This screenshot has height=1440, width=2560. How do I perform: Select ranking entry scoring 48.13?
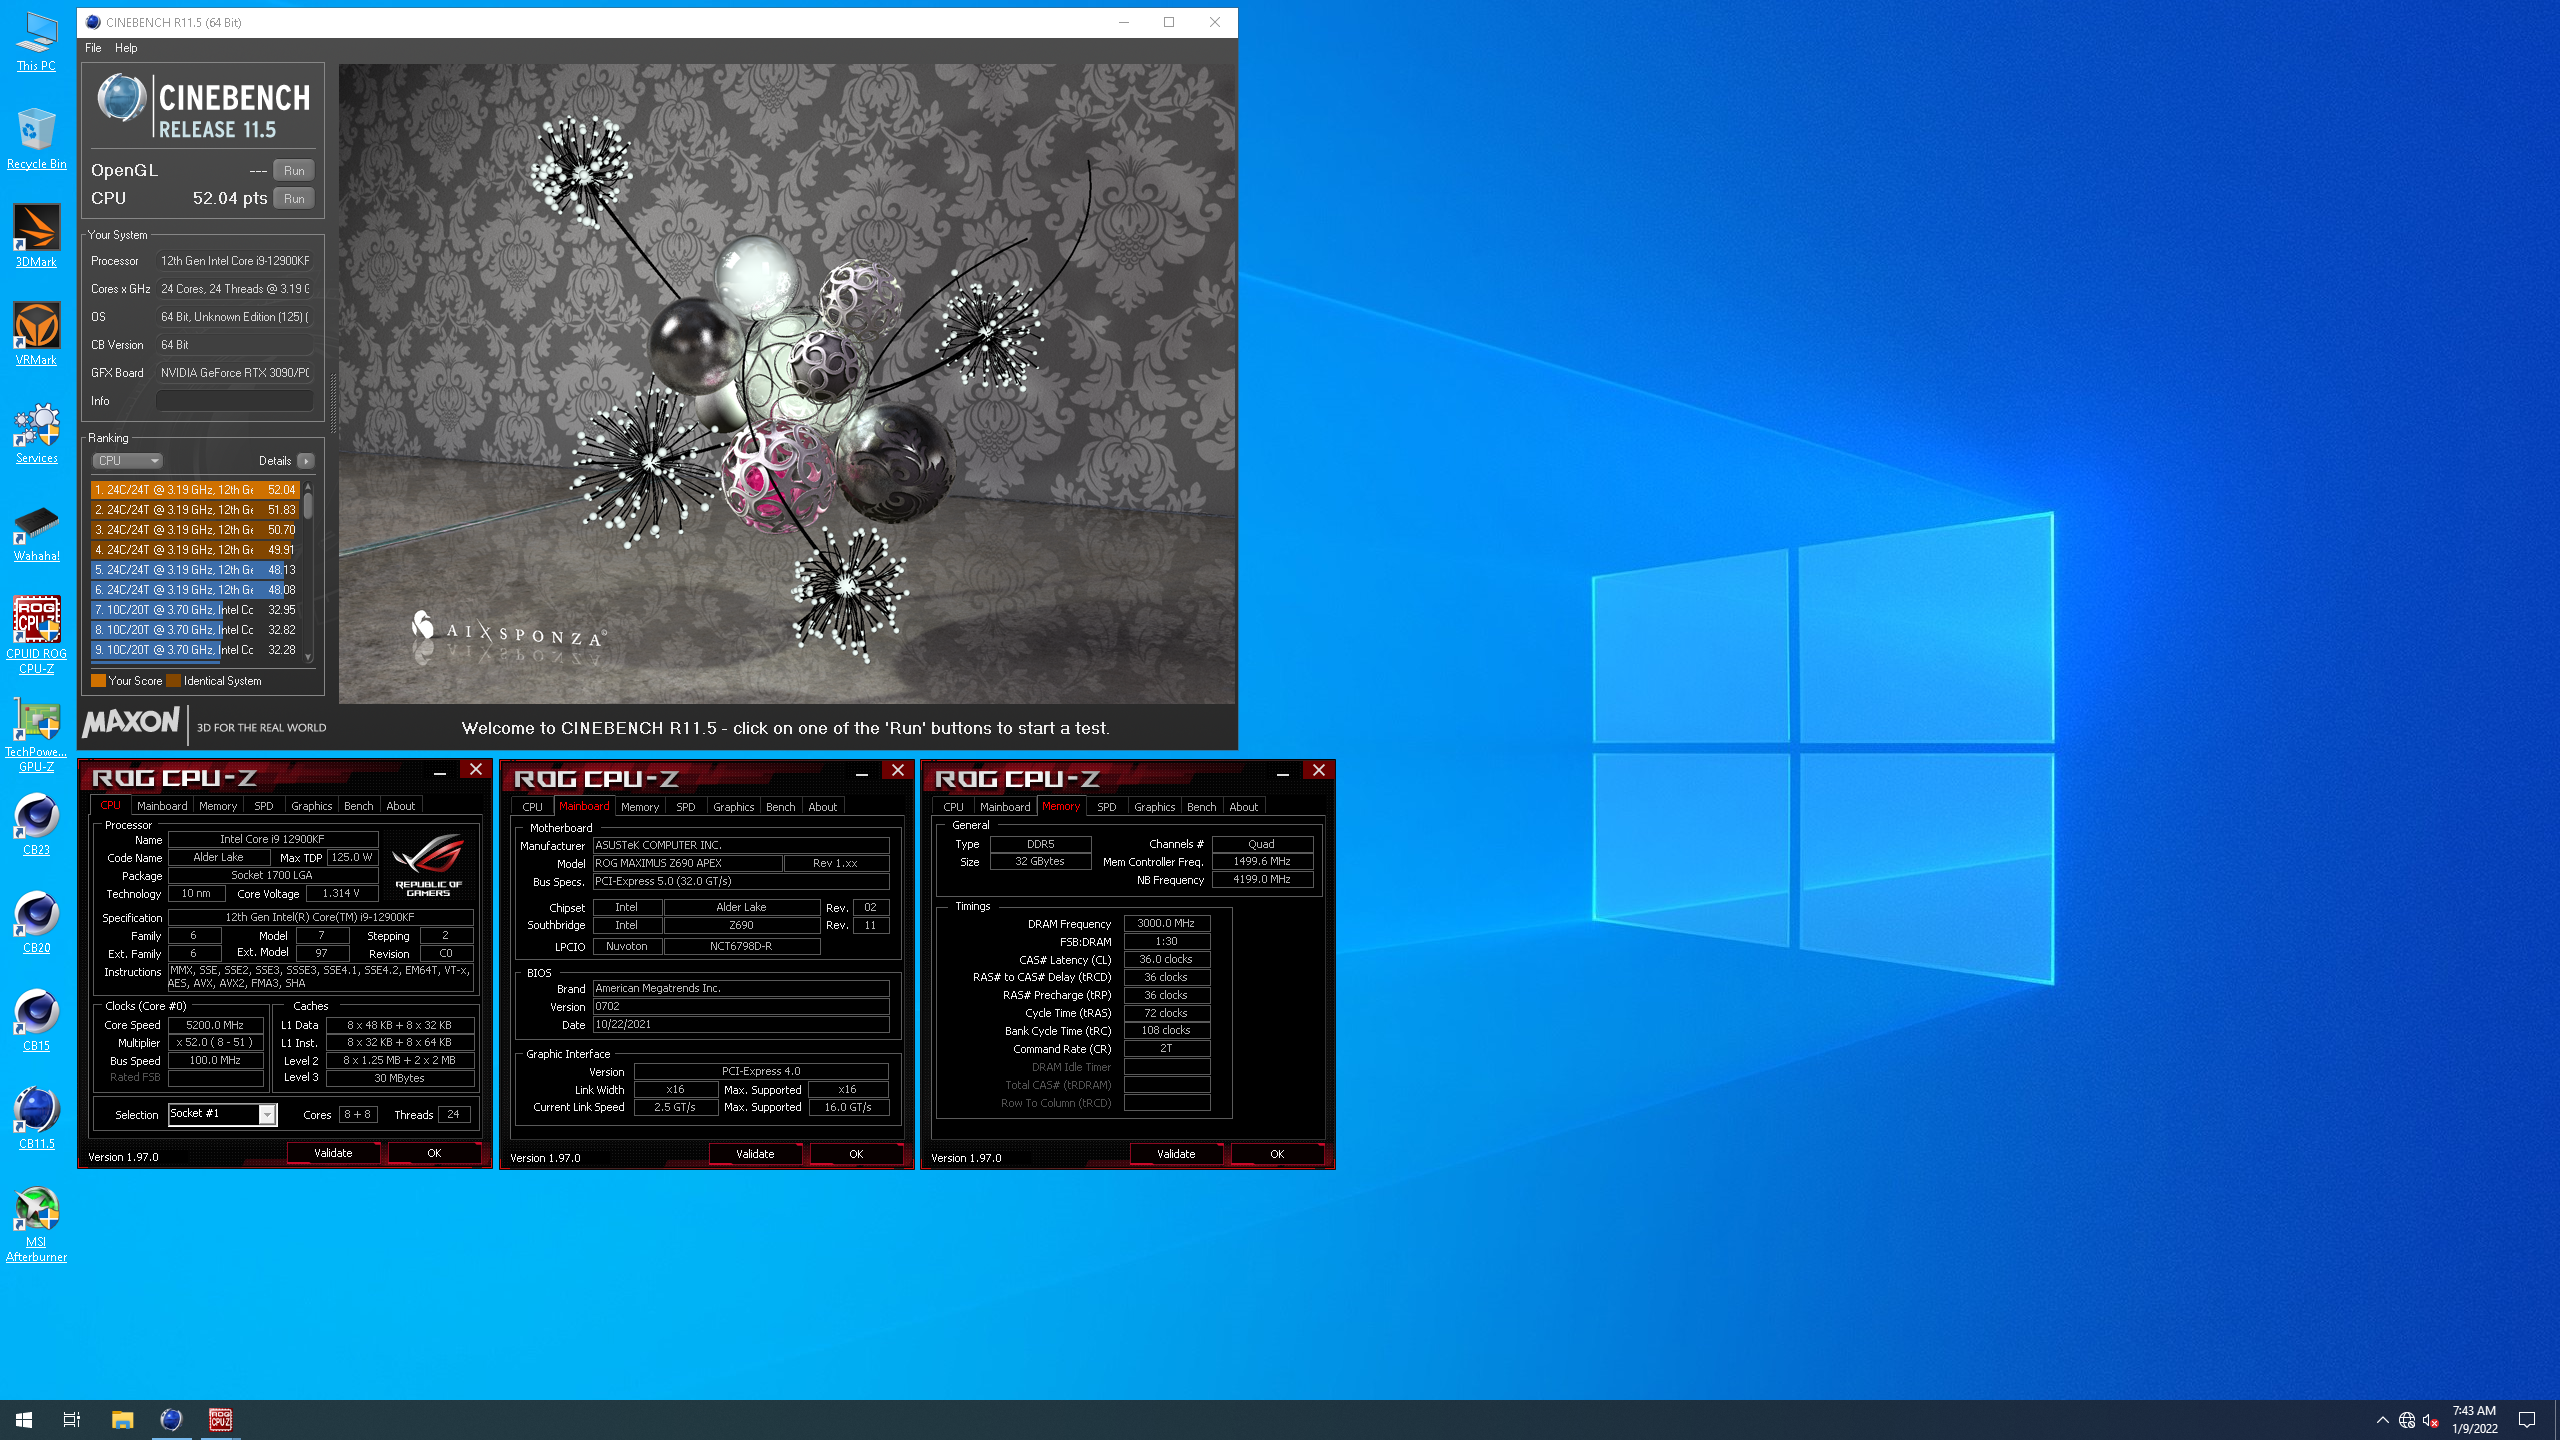pyautogui.click(x=195, y=570)
